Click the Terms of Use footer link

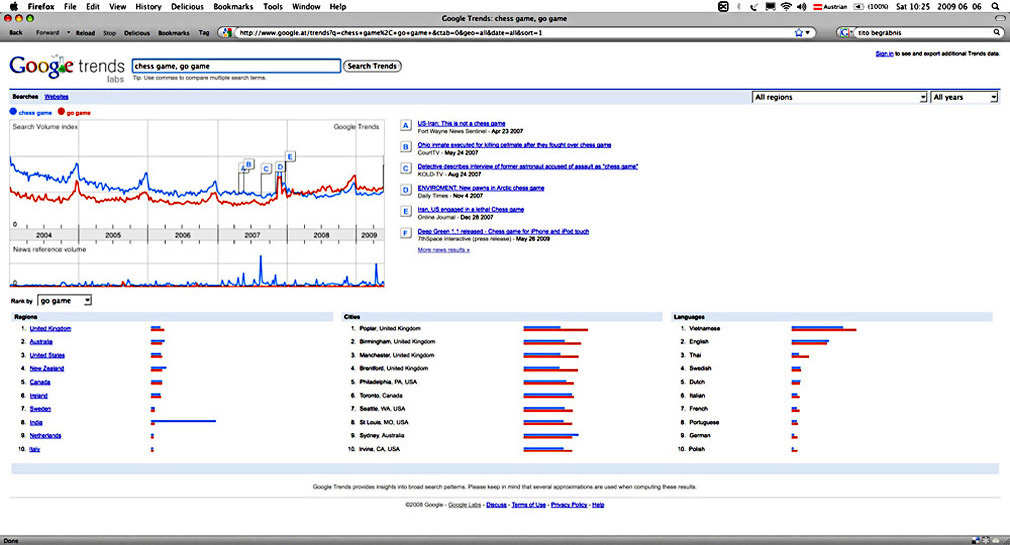(529, 505)
